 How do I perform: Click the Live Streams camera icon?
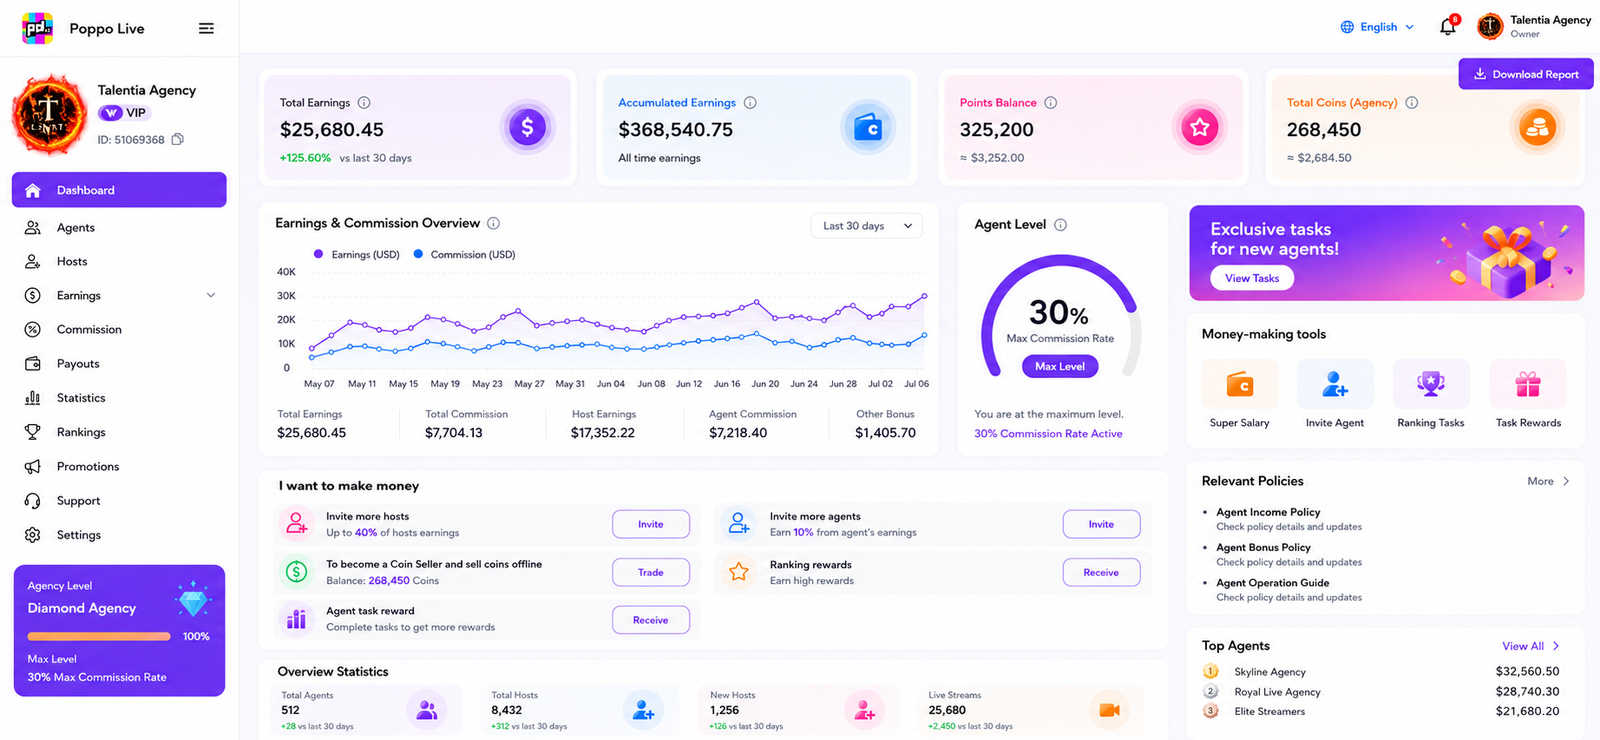(x=1109, y=710)
